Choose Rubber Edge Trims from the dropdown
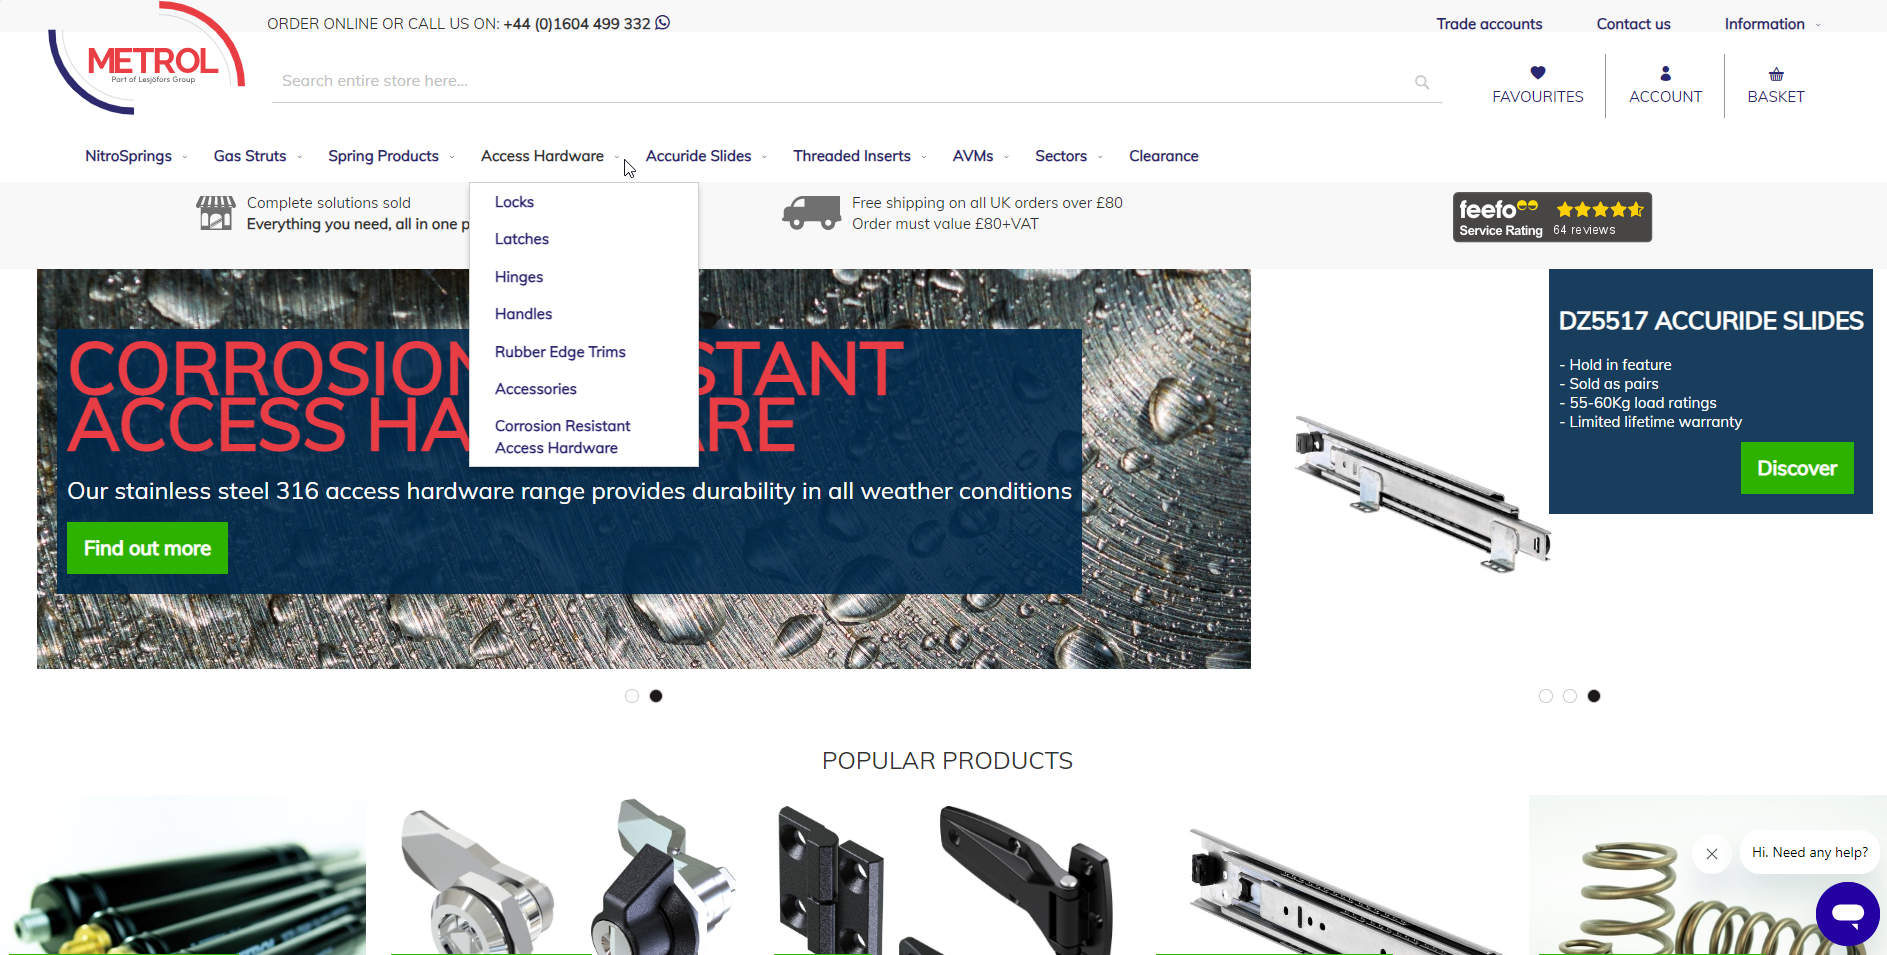The width and height of the screenshot is (1887, 955). point(560,352)
